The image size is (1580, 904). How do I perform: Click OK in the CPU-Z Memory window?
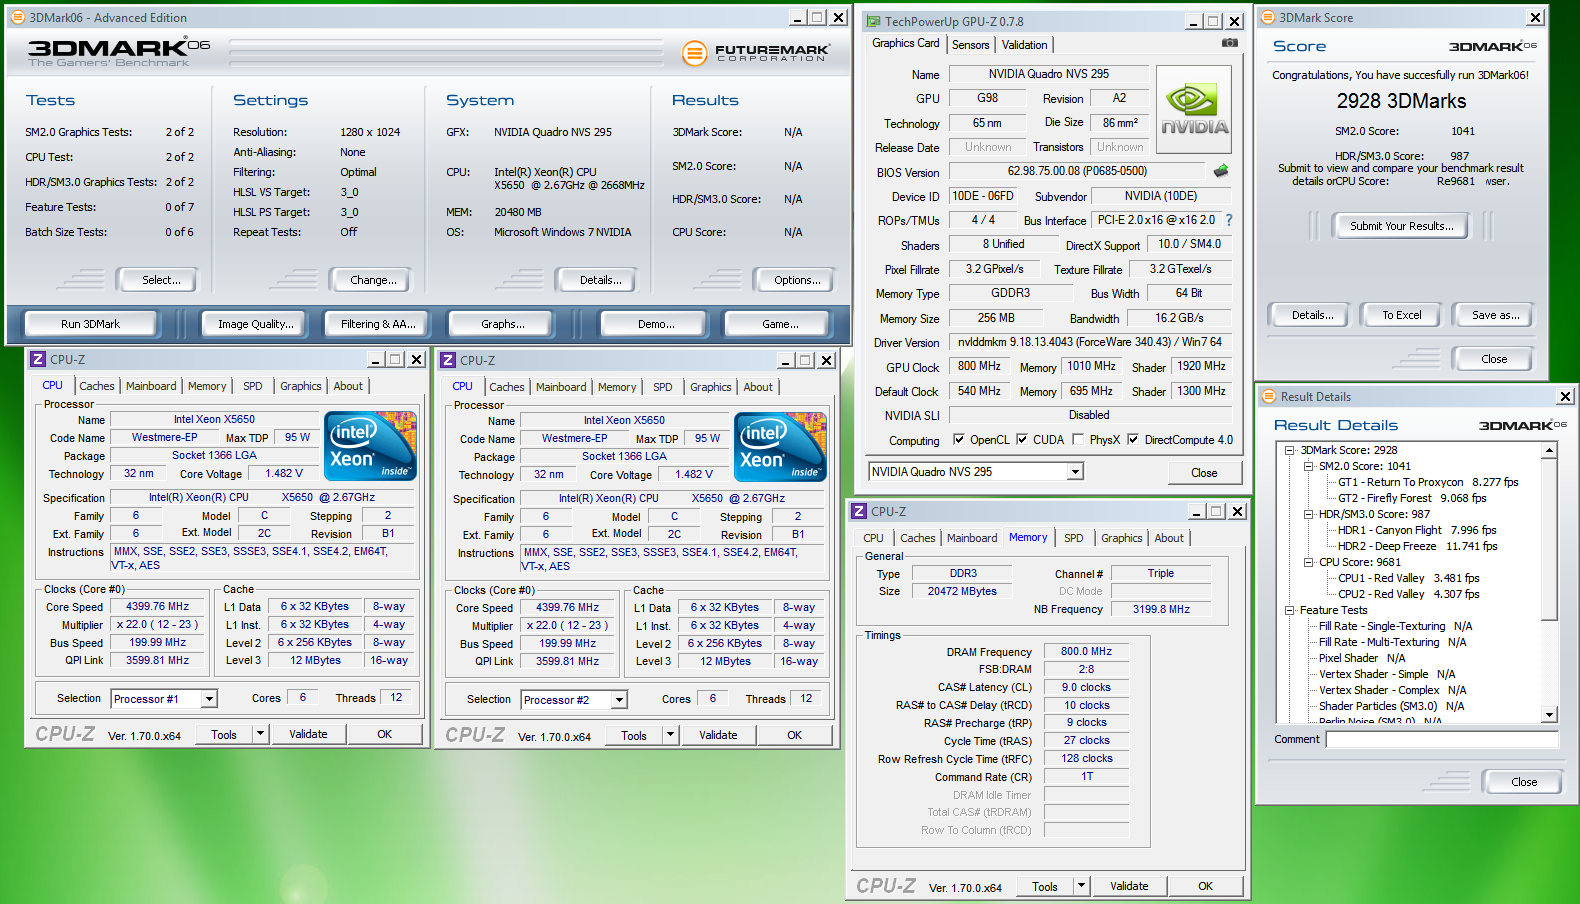pos(1205,886)
